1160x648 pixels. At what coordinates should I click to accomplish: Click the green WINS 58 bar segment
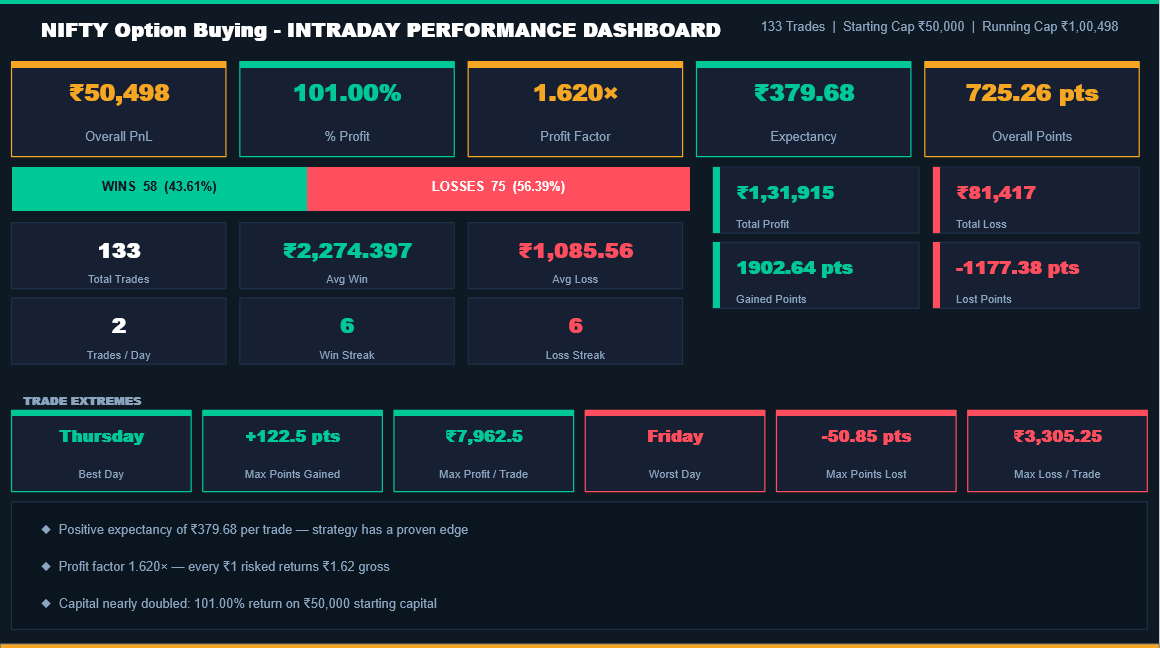[159, 189]
